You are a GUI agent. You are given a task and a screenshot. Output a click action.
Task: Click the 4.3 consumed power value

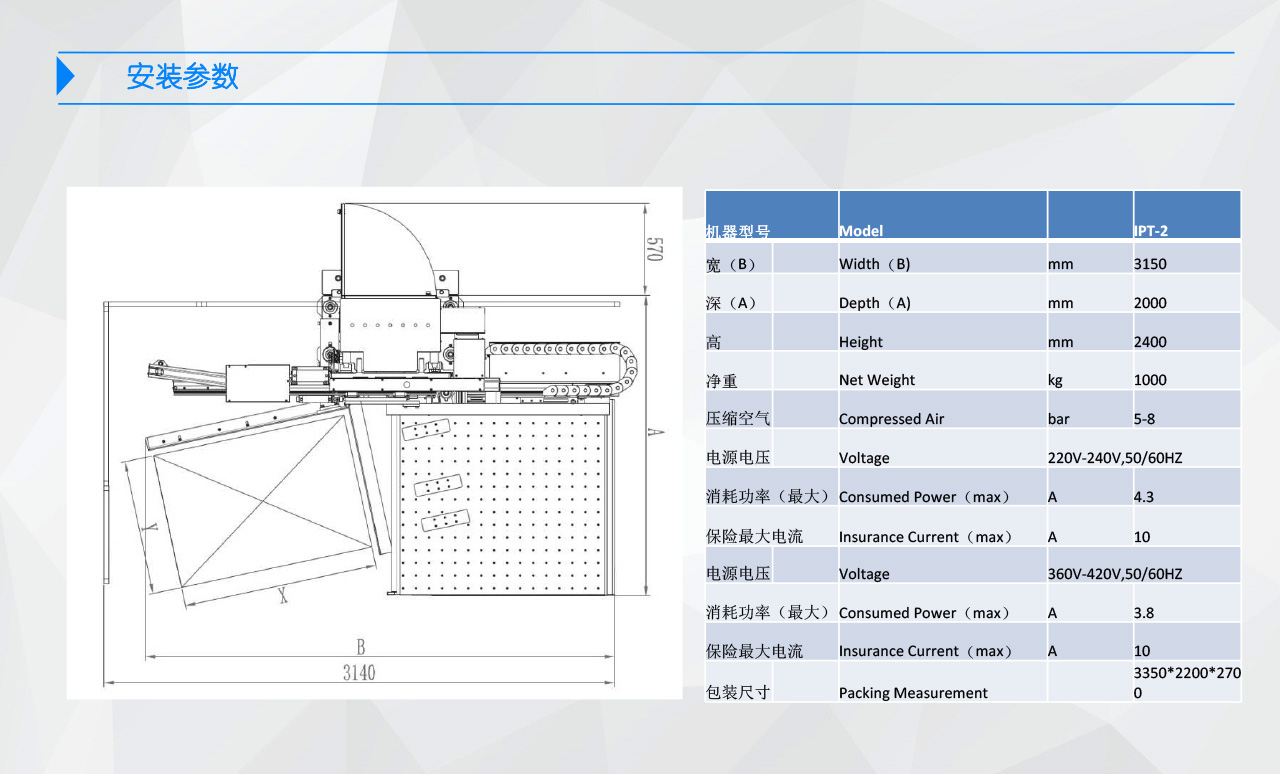coord(1143,497)
